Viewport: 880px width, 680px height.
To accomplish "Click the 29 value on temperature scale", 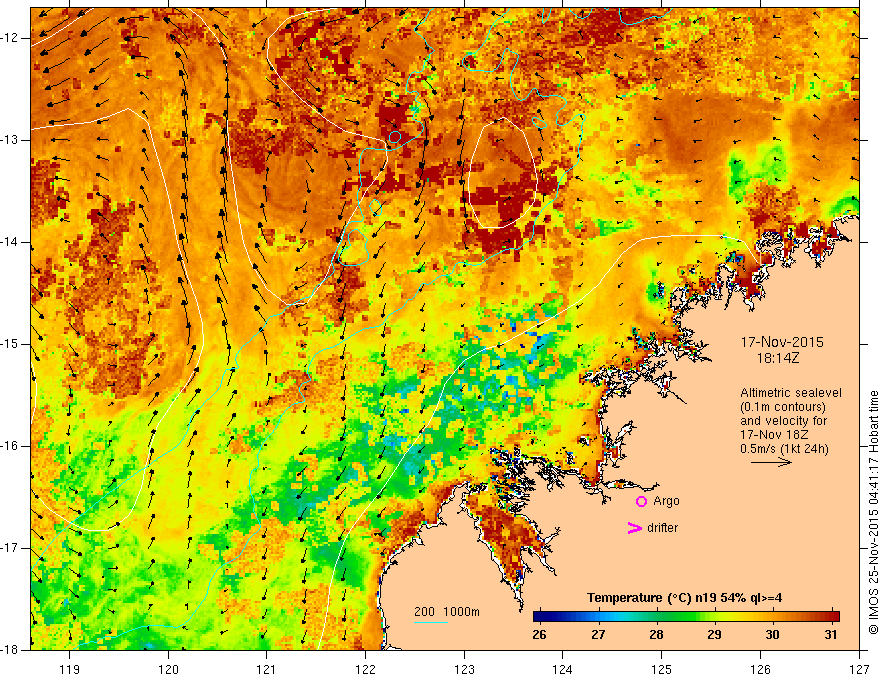I will [x=714, y=635].
